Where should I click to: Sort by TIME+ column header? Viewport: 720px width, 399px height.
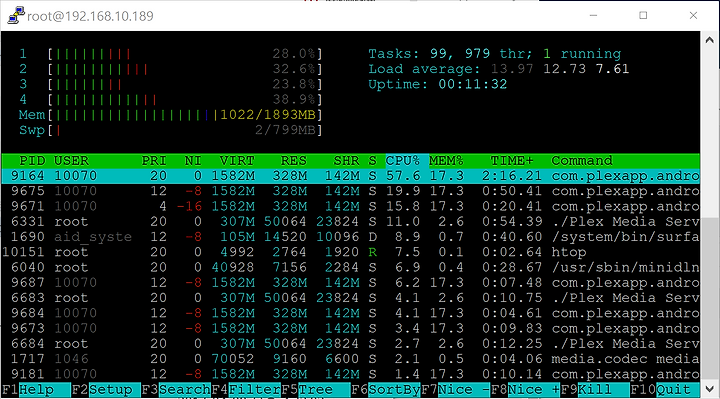click(x=512, y=161)
